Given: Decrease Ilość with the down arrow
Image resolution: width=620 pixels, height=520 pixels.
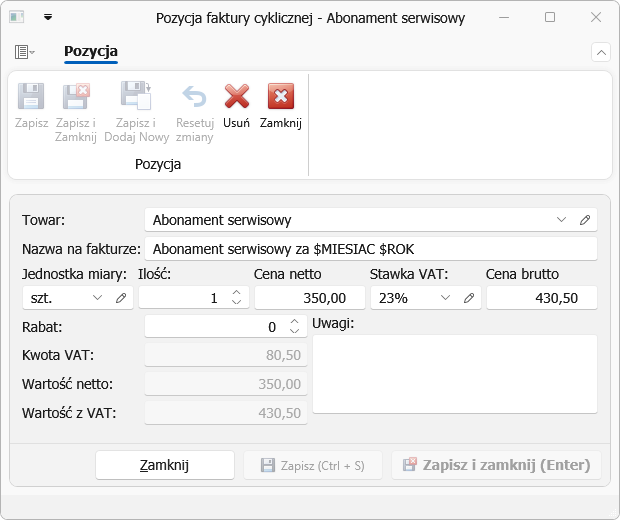Looking at the screenshot, I should 236,302.
